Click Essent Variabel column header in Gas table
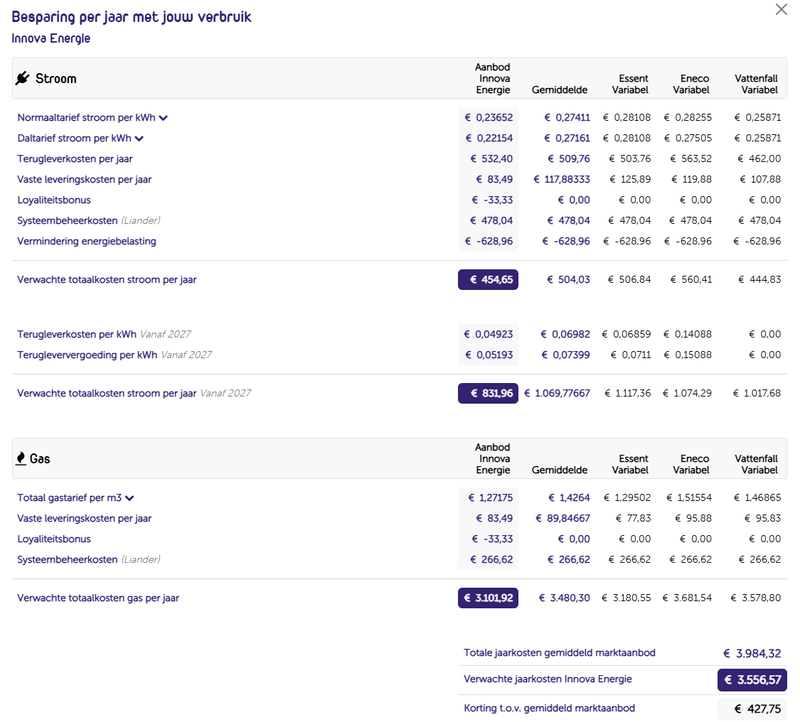Viewport: 800px width, 722px height. click(x=631, y=464)
